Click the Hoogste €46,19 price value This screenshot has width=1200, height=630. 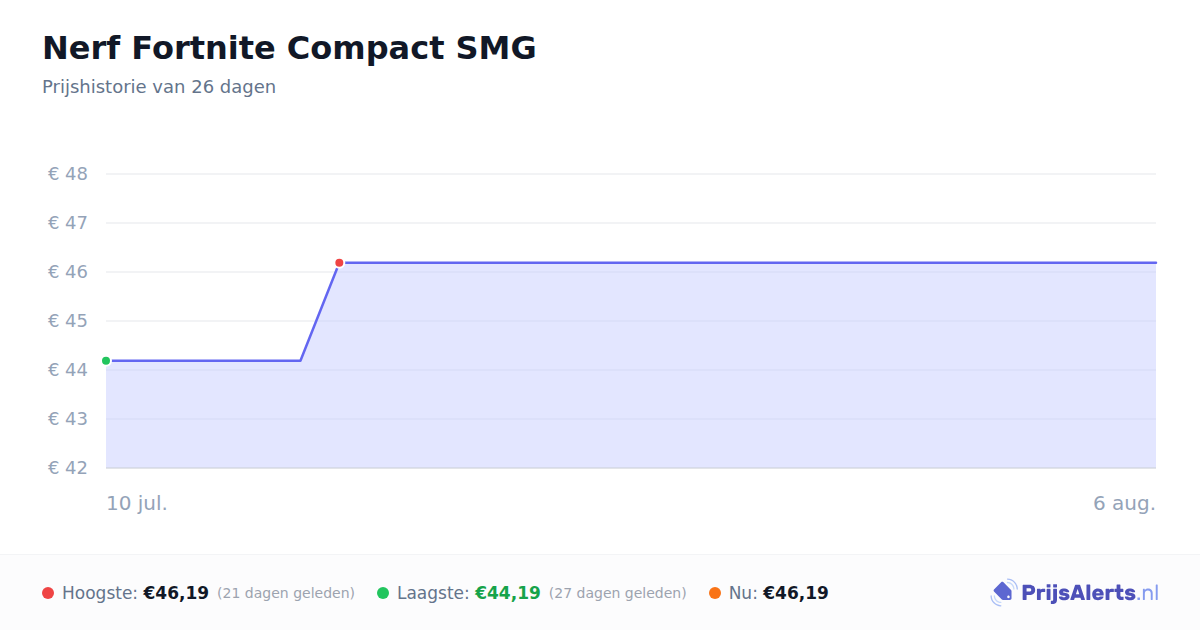(x=176, y=593)
